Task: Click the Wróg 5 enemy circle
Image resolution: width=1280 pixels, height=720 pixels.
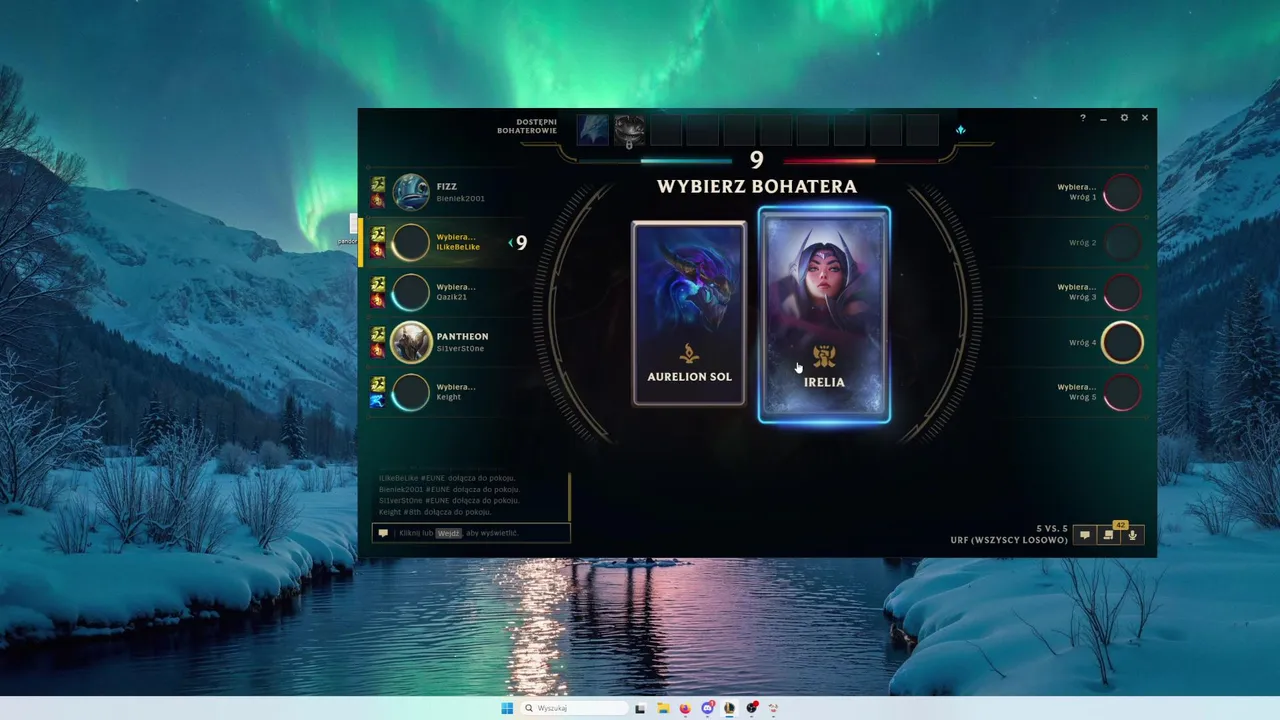Action: click(x=1122, y=392)
